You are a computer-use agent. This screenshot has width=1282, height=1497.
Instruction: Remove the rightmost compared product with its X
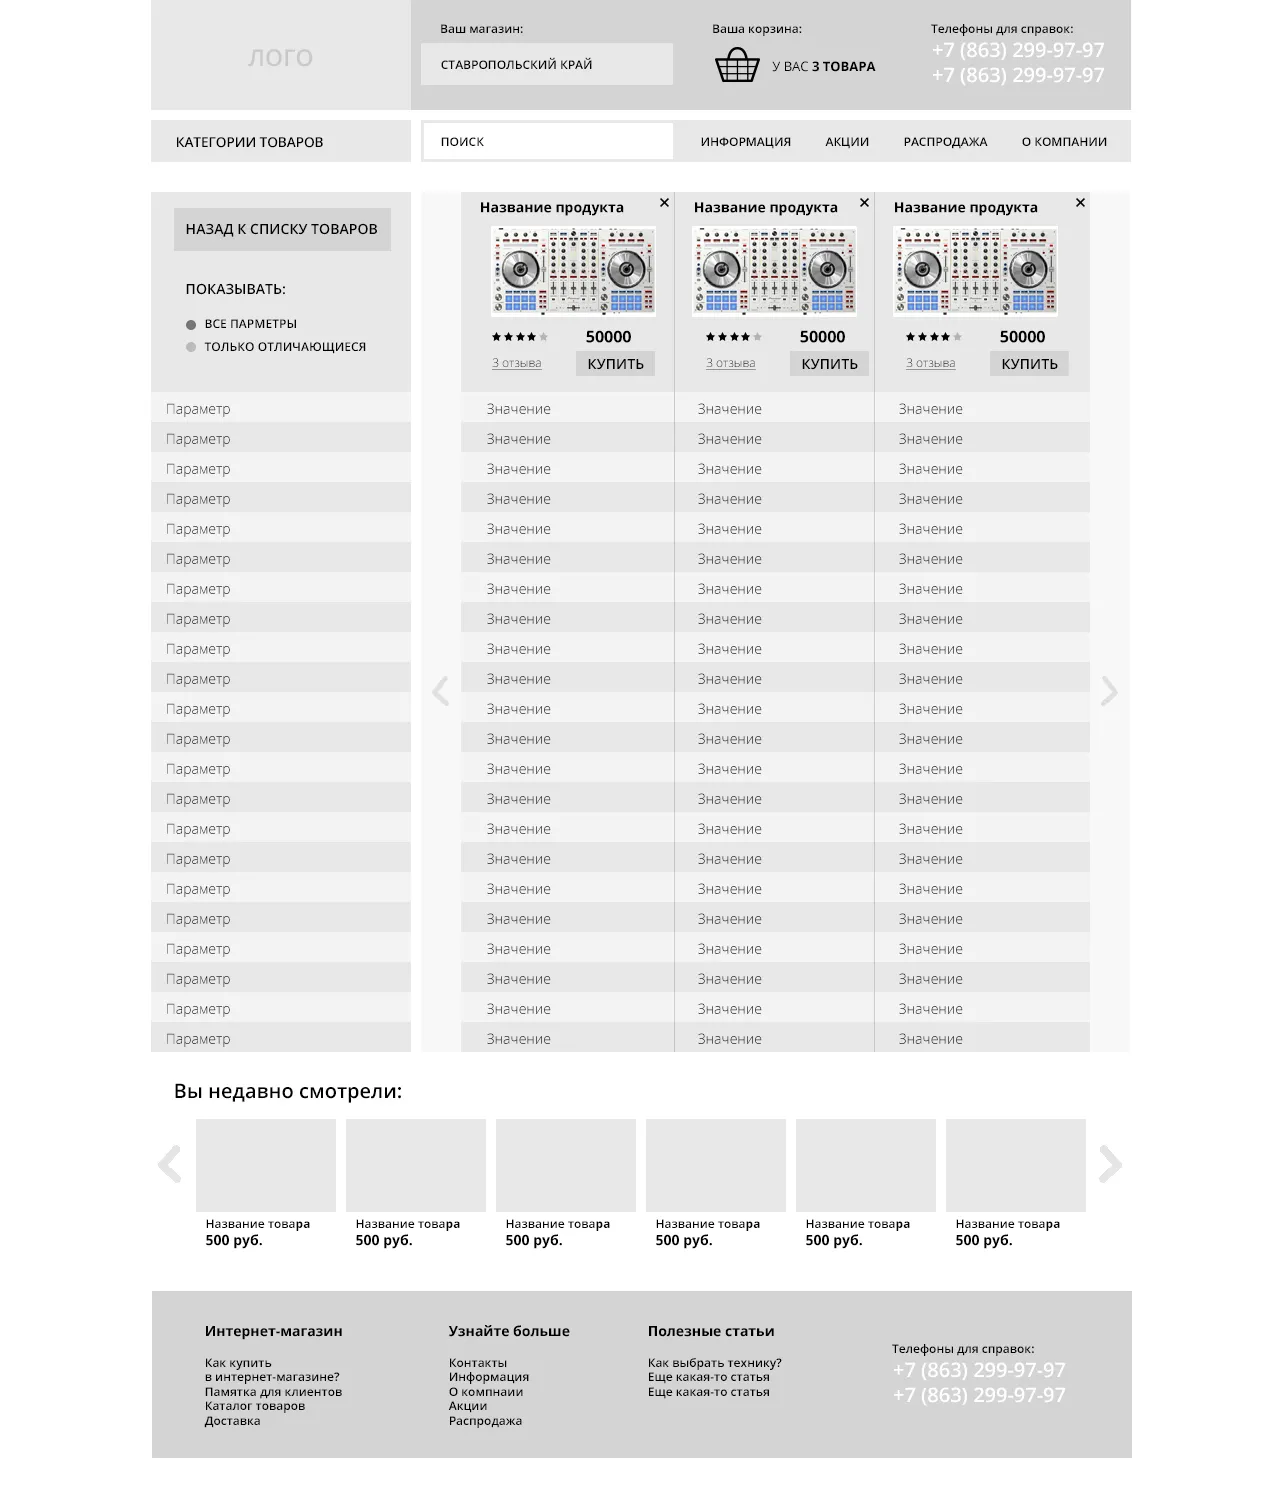pyautogui.click(x=1080, y=203)
